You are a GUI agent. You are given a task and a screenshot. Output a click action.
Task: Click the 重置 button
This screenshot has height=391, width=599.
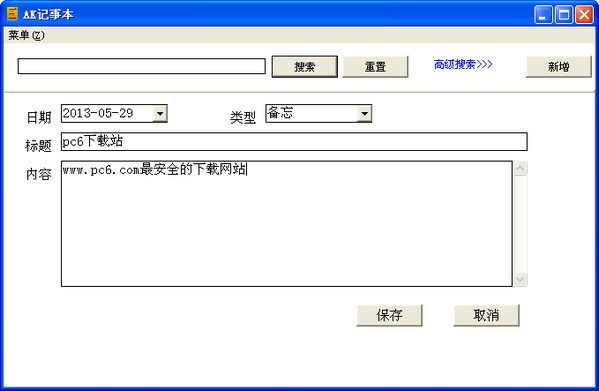pyautogui.click(x=375, y=67)
